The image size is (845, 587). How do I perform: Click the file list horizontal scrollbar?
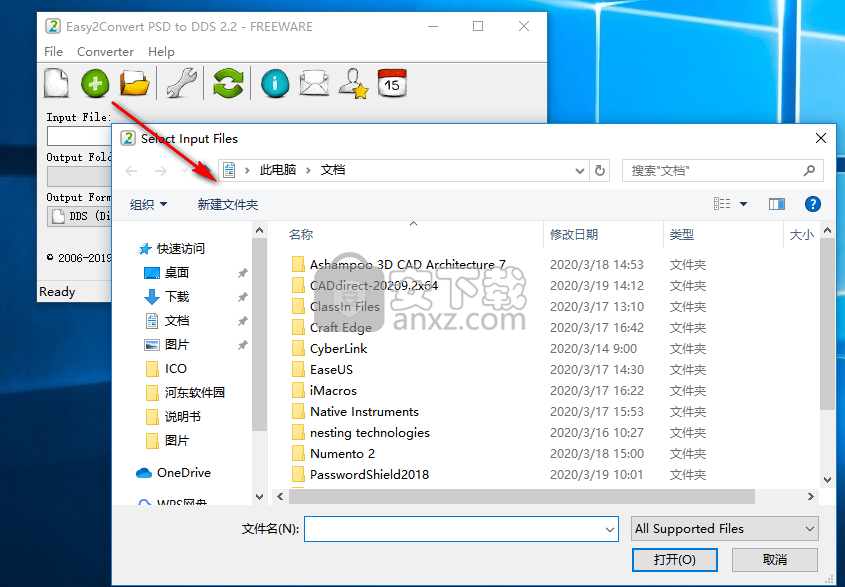[x=522, y=496]
